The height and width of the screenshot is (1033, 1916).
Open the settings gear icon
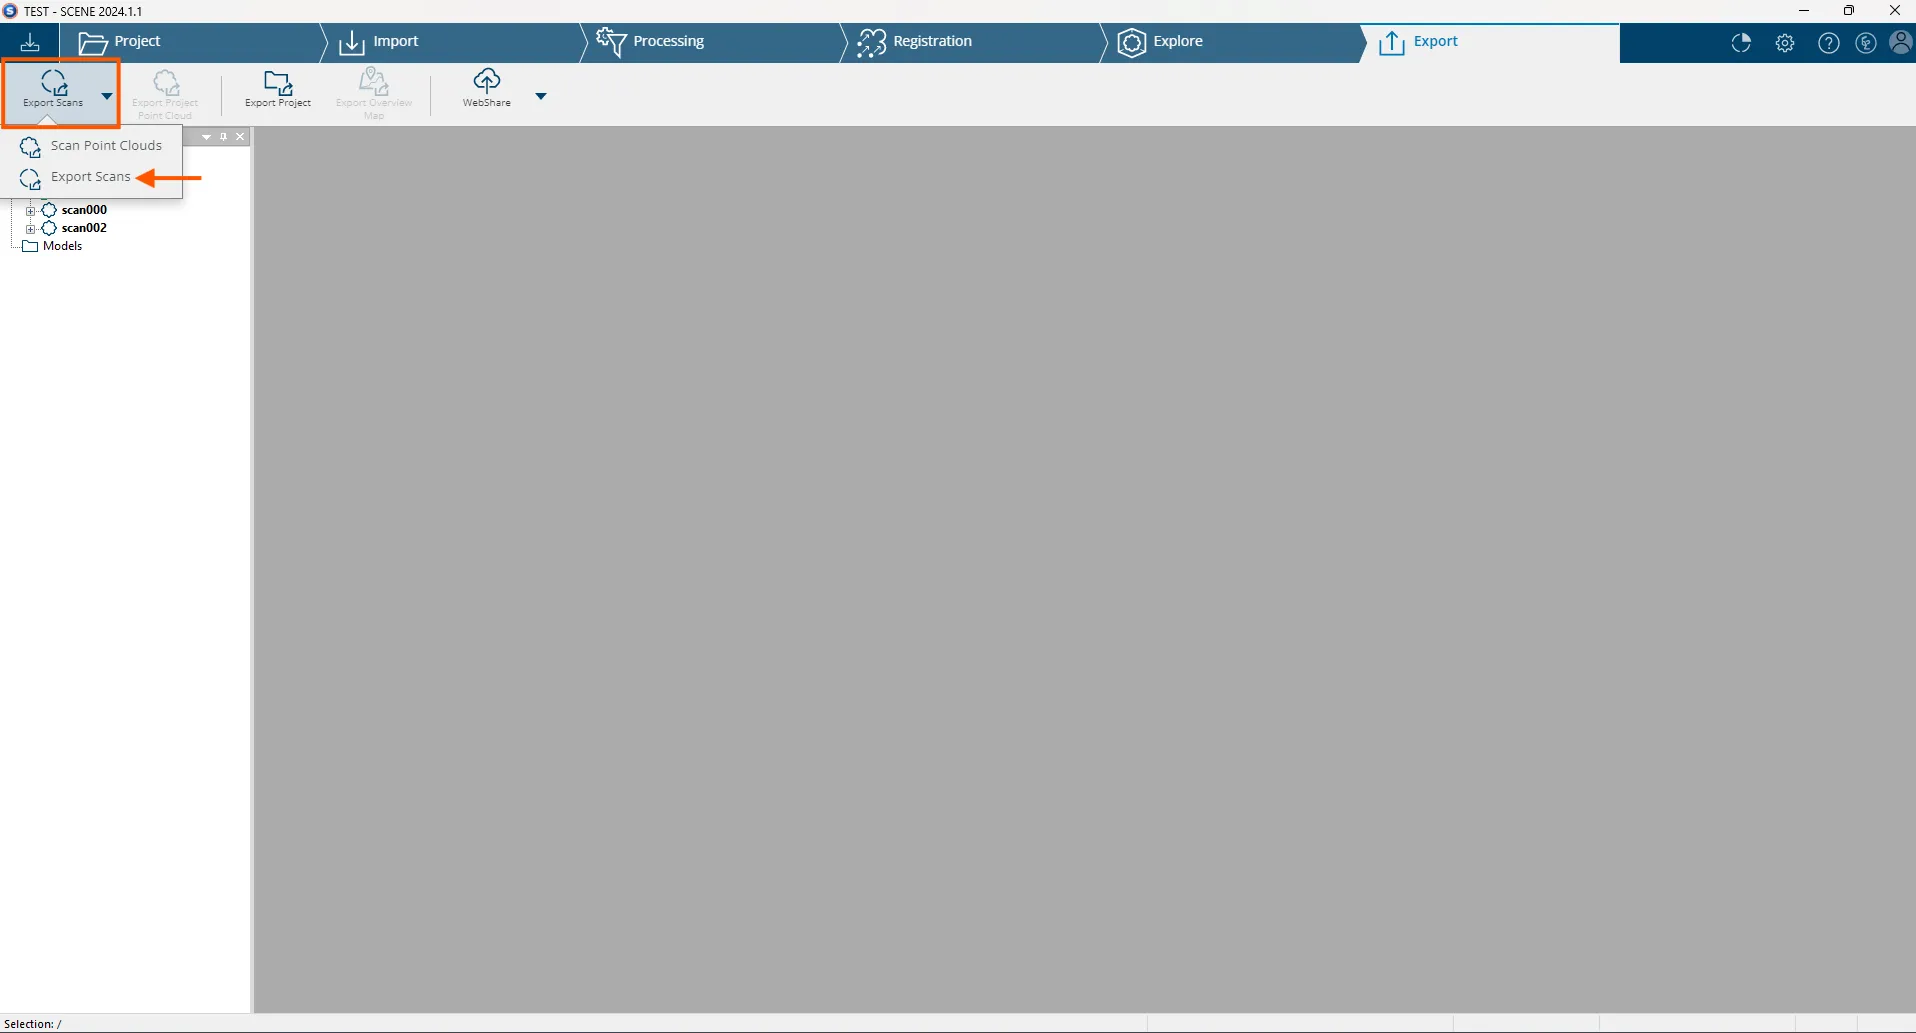click(1785, 43)
